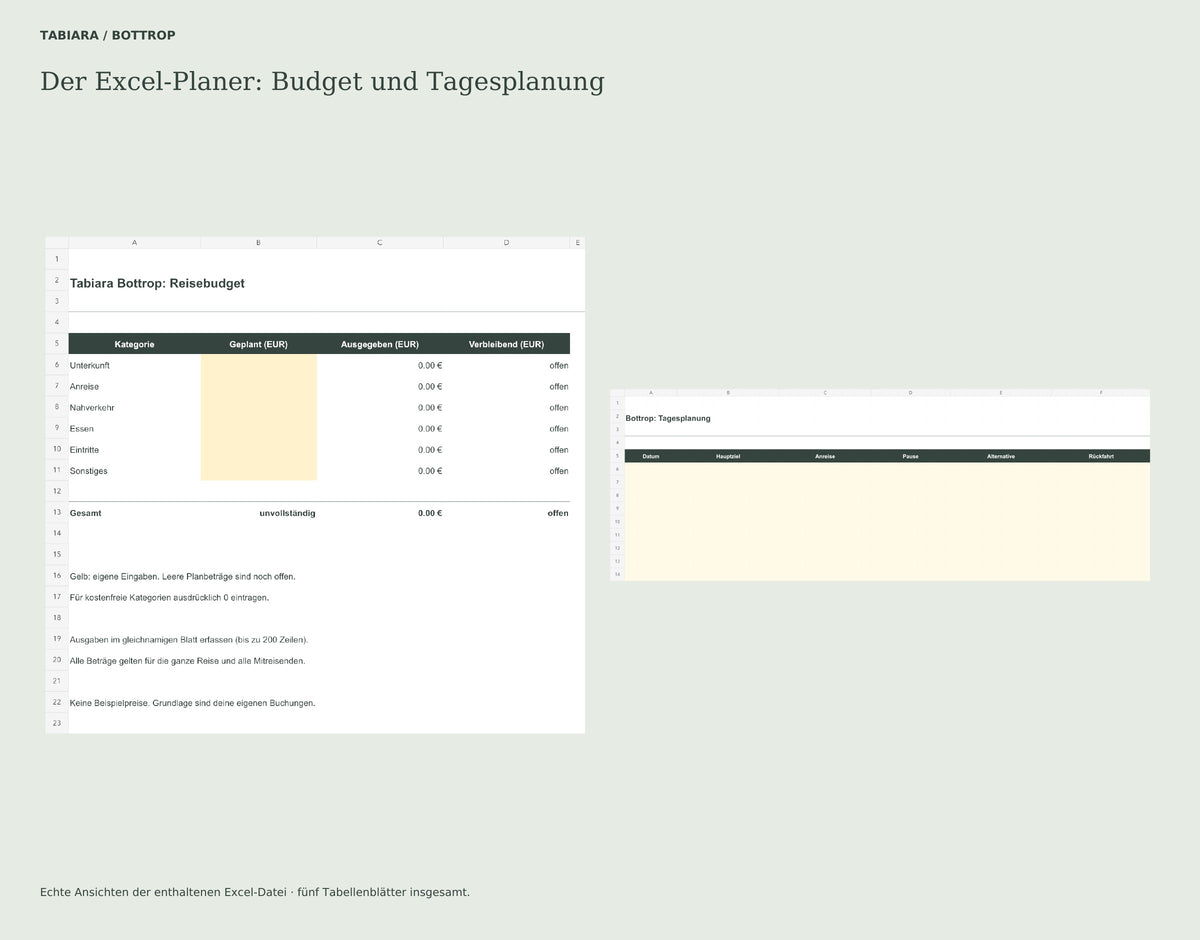The image size is (1200, 940).
Task: Click yellow planned-amount cell for Unterkunft
Action: coord(258,365)
